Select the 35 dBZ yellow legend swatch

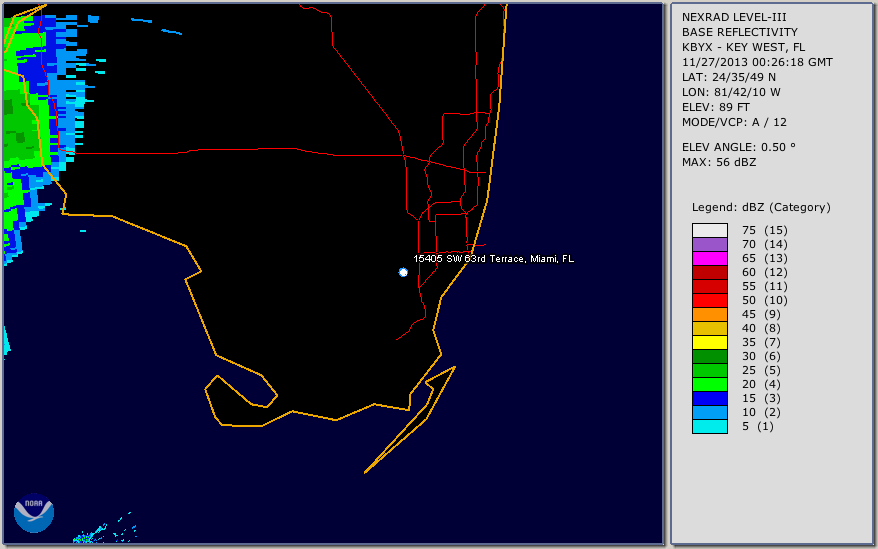[x=709, y=342]
